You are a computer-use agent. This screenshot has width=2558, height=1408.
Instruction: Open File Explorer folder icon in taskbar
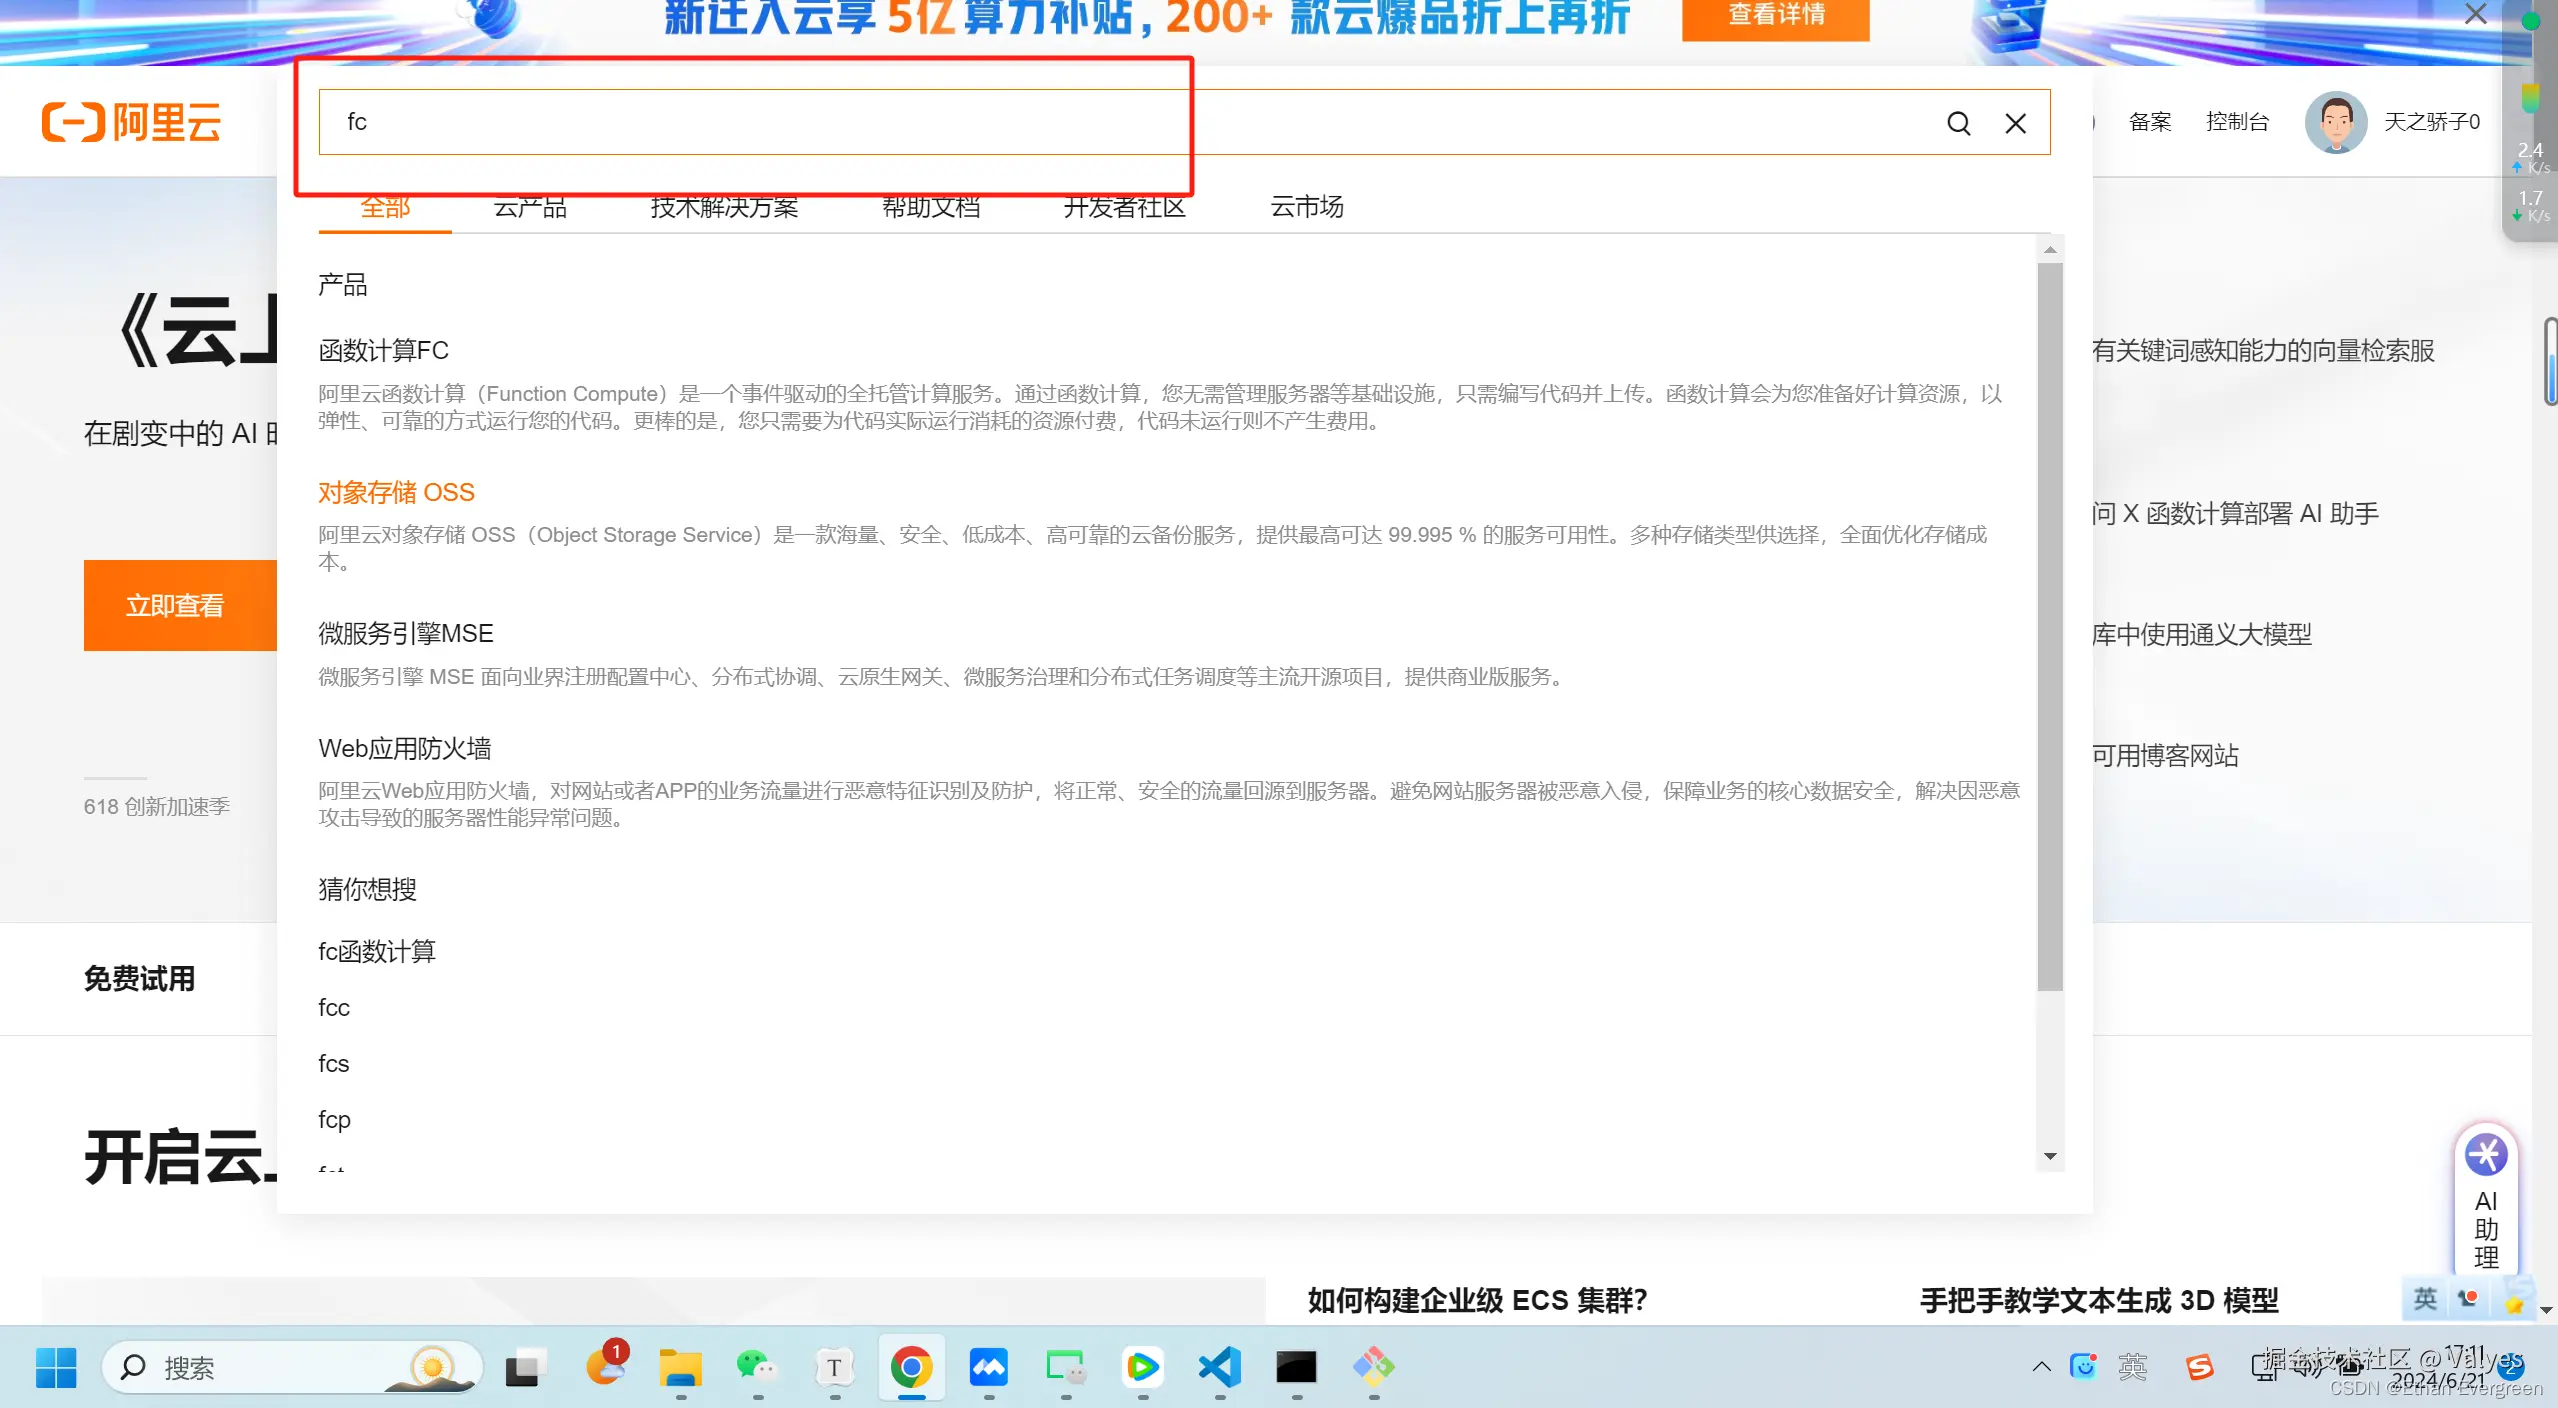[x=681, y=1367]
